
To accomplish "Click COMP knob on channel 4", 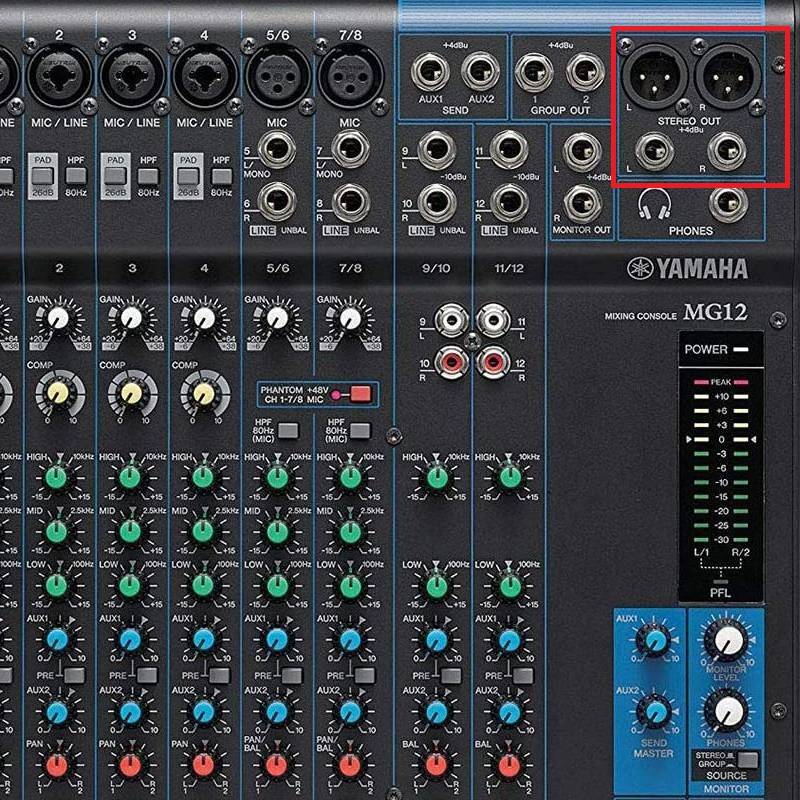I will click(x=204, y=393).
